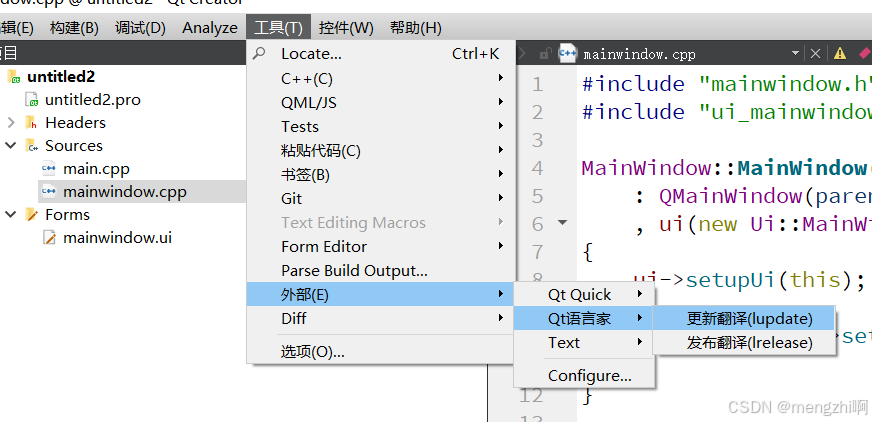Open Configure... for external tools
Screen dimensions: 872x422
pyautogui.click(x=584, y=376)
